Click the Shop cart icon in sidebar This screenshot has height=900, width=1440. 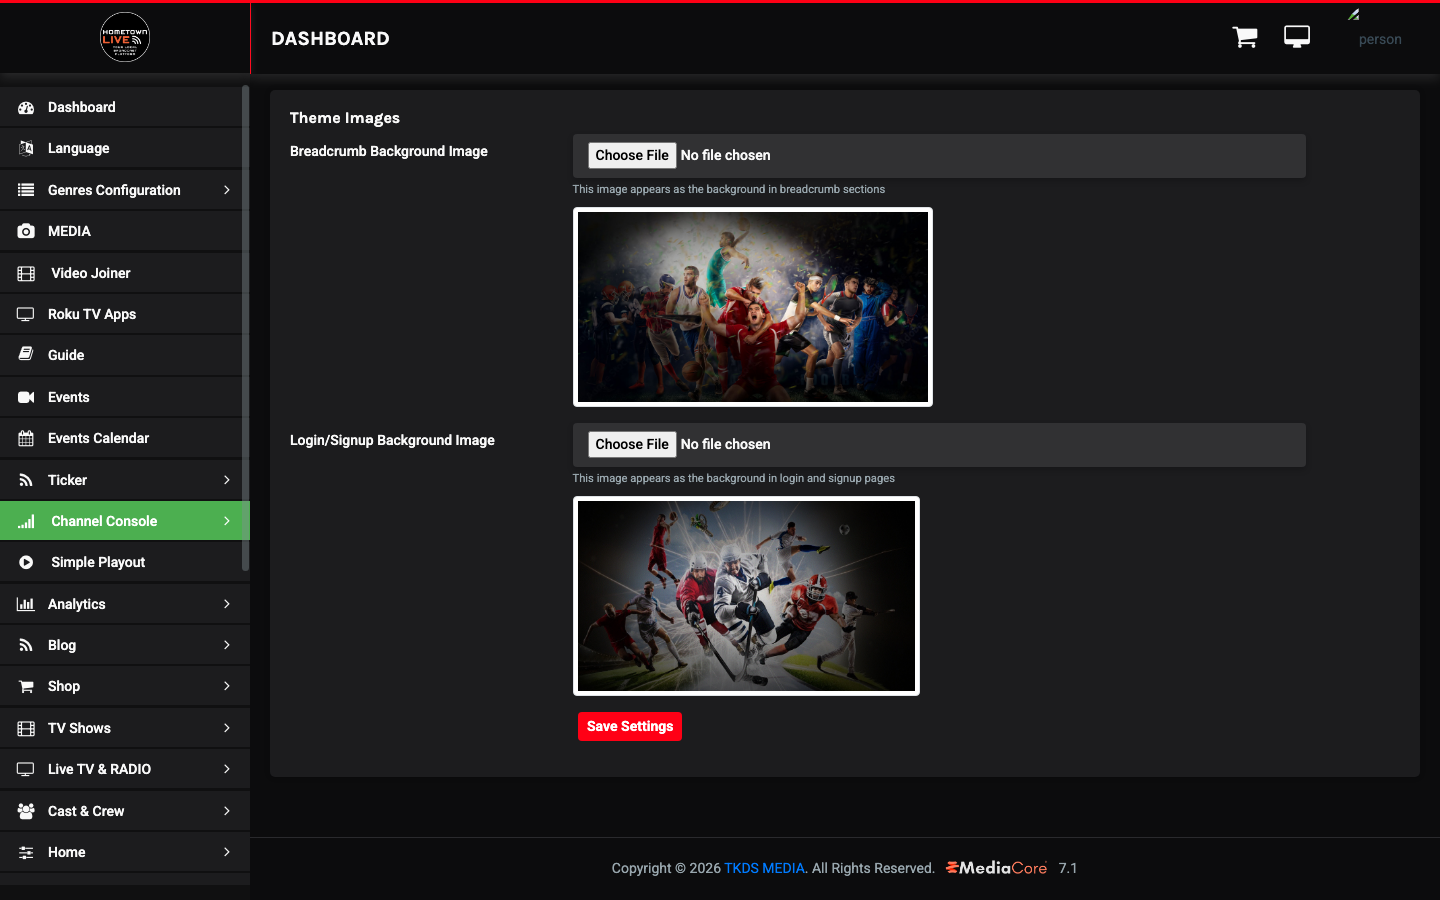[x=26, y=686]
